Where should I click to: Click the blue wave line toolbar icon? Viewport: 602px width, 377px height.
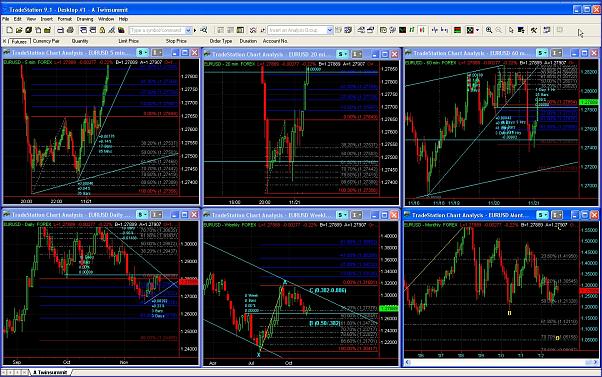(435, 30)
